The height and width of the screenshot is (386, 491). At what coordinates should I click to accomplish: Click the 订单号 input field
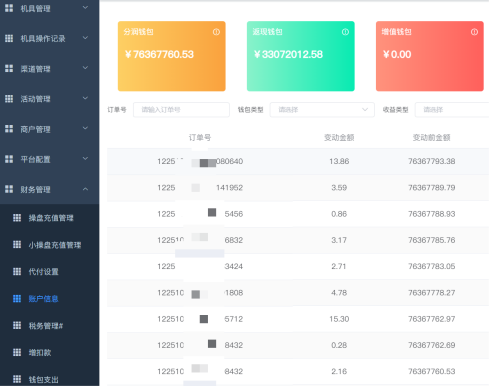181,110
